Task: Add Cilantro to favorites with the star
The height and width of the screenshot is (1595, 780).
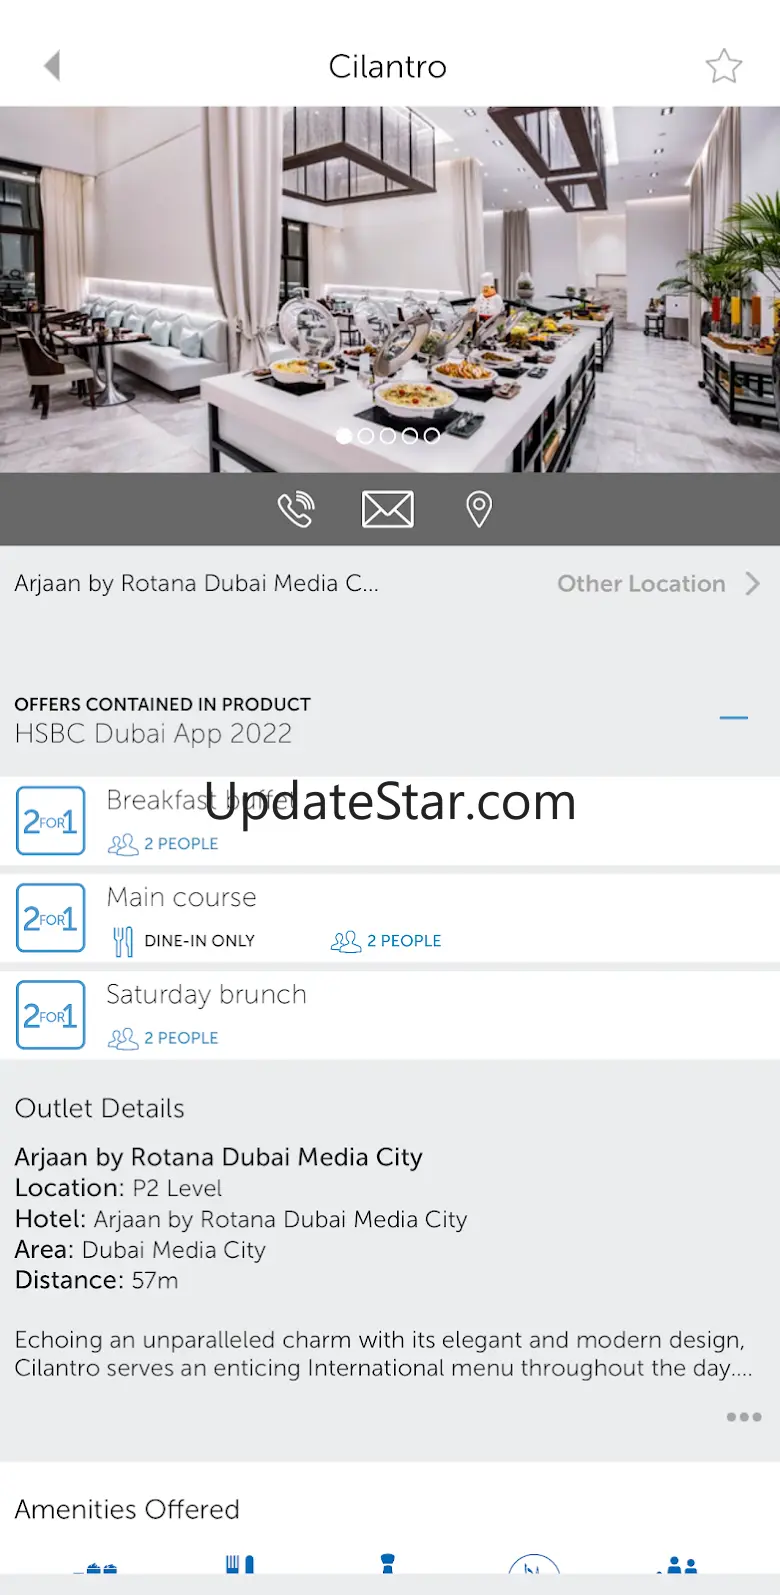Action: point(723,66)
